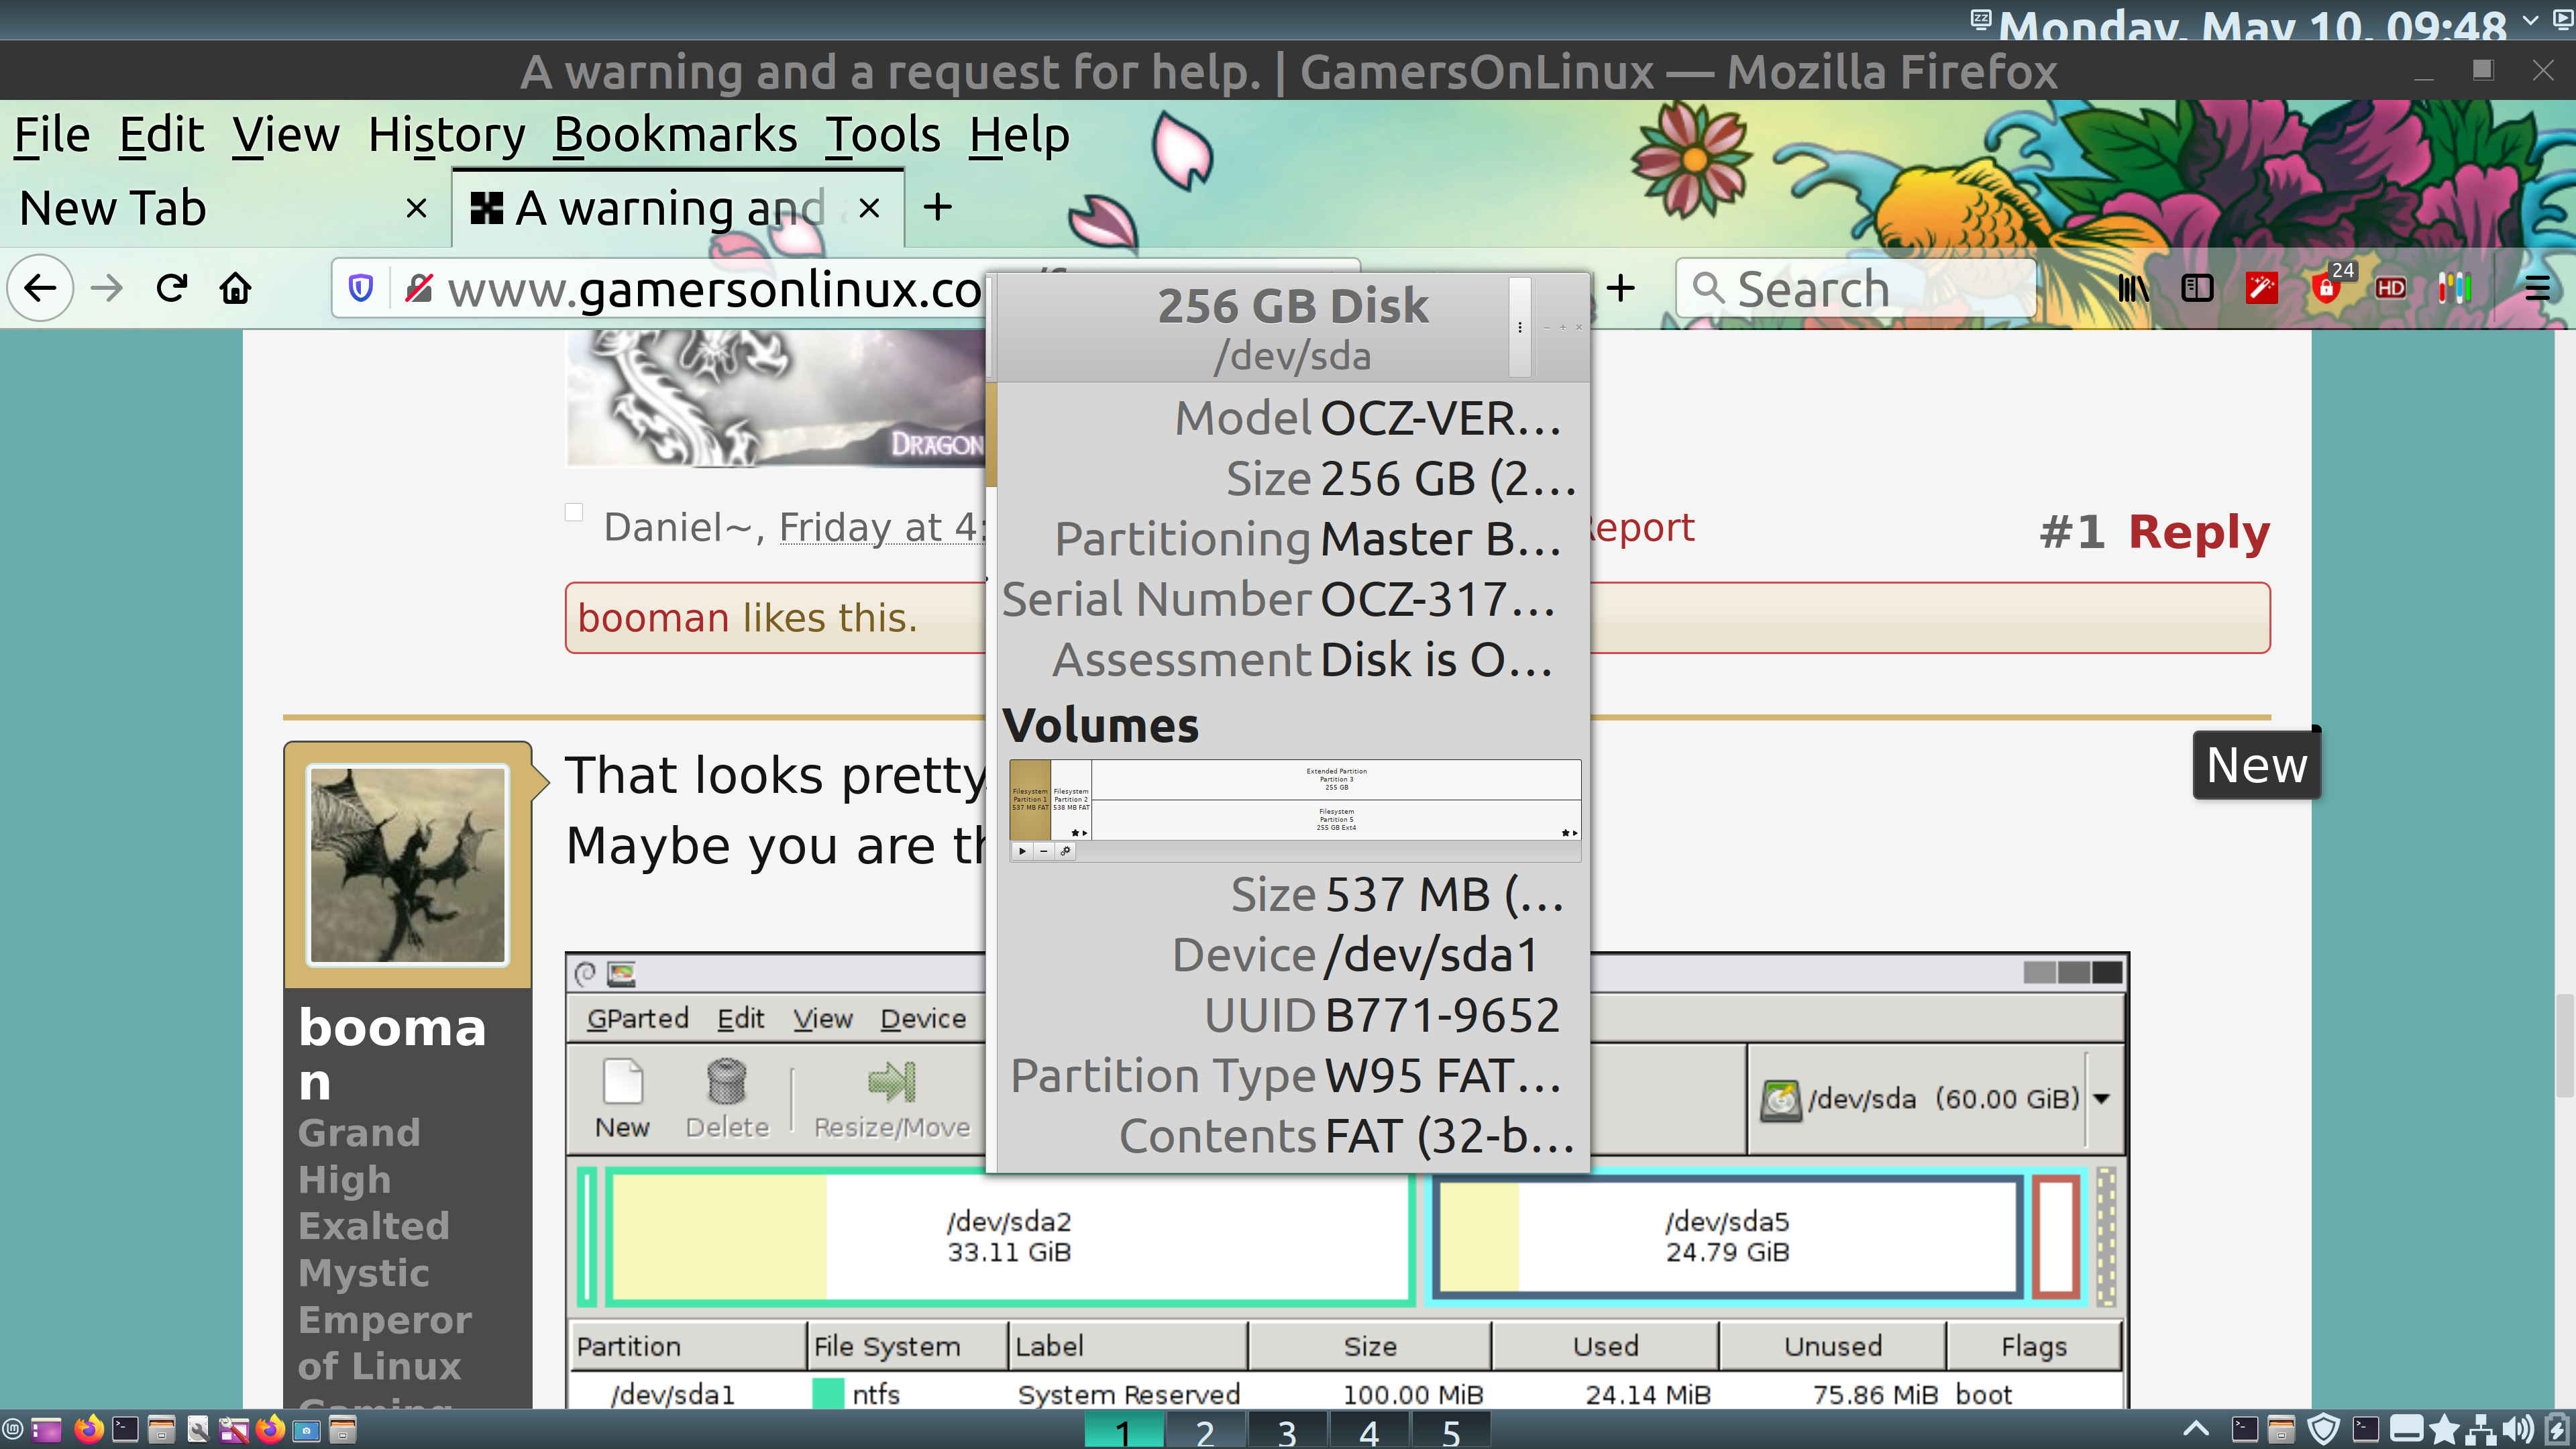Click the colored bars extension icon
The height and width of the screenshot is (1449, 2576).
coord(2454,289)
